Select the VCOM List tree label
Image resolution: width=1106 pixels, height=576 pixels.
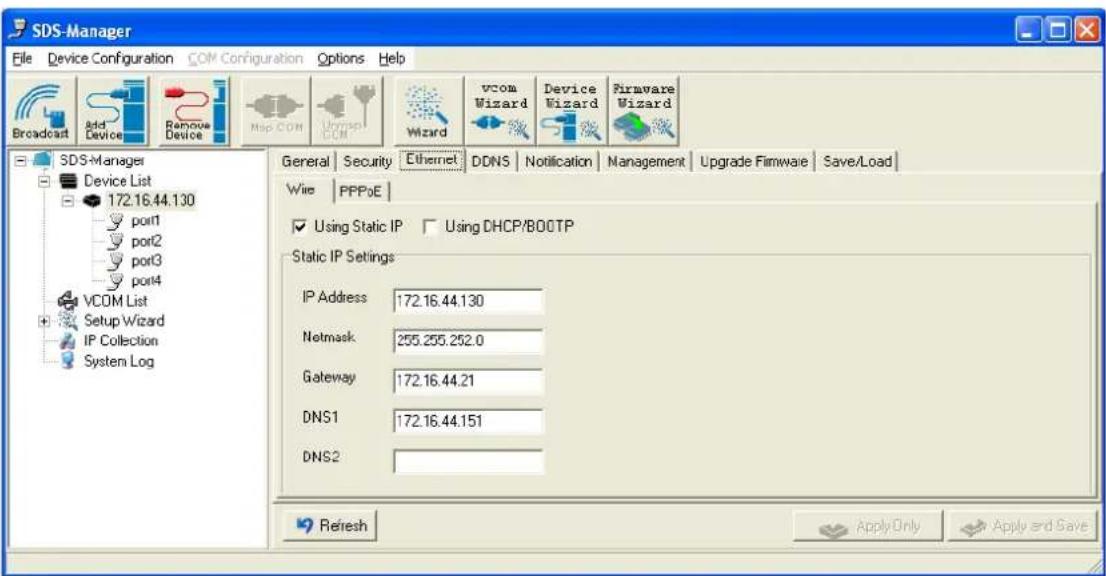pos(115,301)
